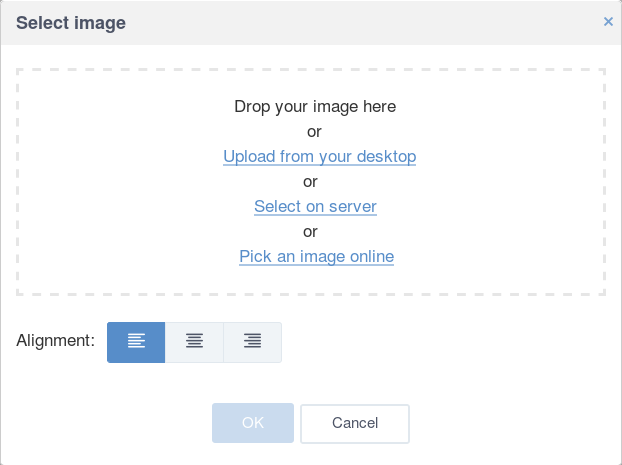Viewport: 622px width, 465px height.
Task: Dismiss dialog using the Cancel button
Action: pyautogui.click(x=355, y=424)
